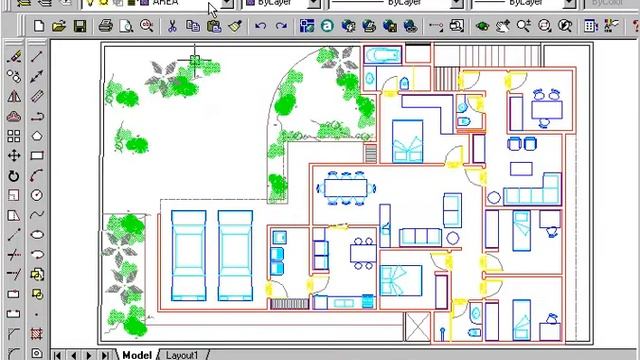Select the Offset tool
Screen dimensions: 640x360
coord(14,116)
